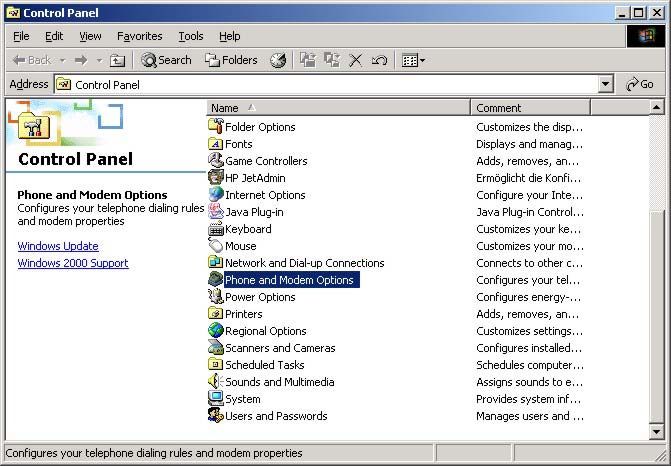The height and width of the screenshot is (466, 671).
Task: Click the Move To toolbar icon
Action: coord(308,60)
